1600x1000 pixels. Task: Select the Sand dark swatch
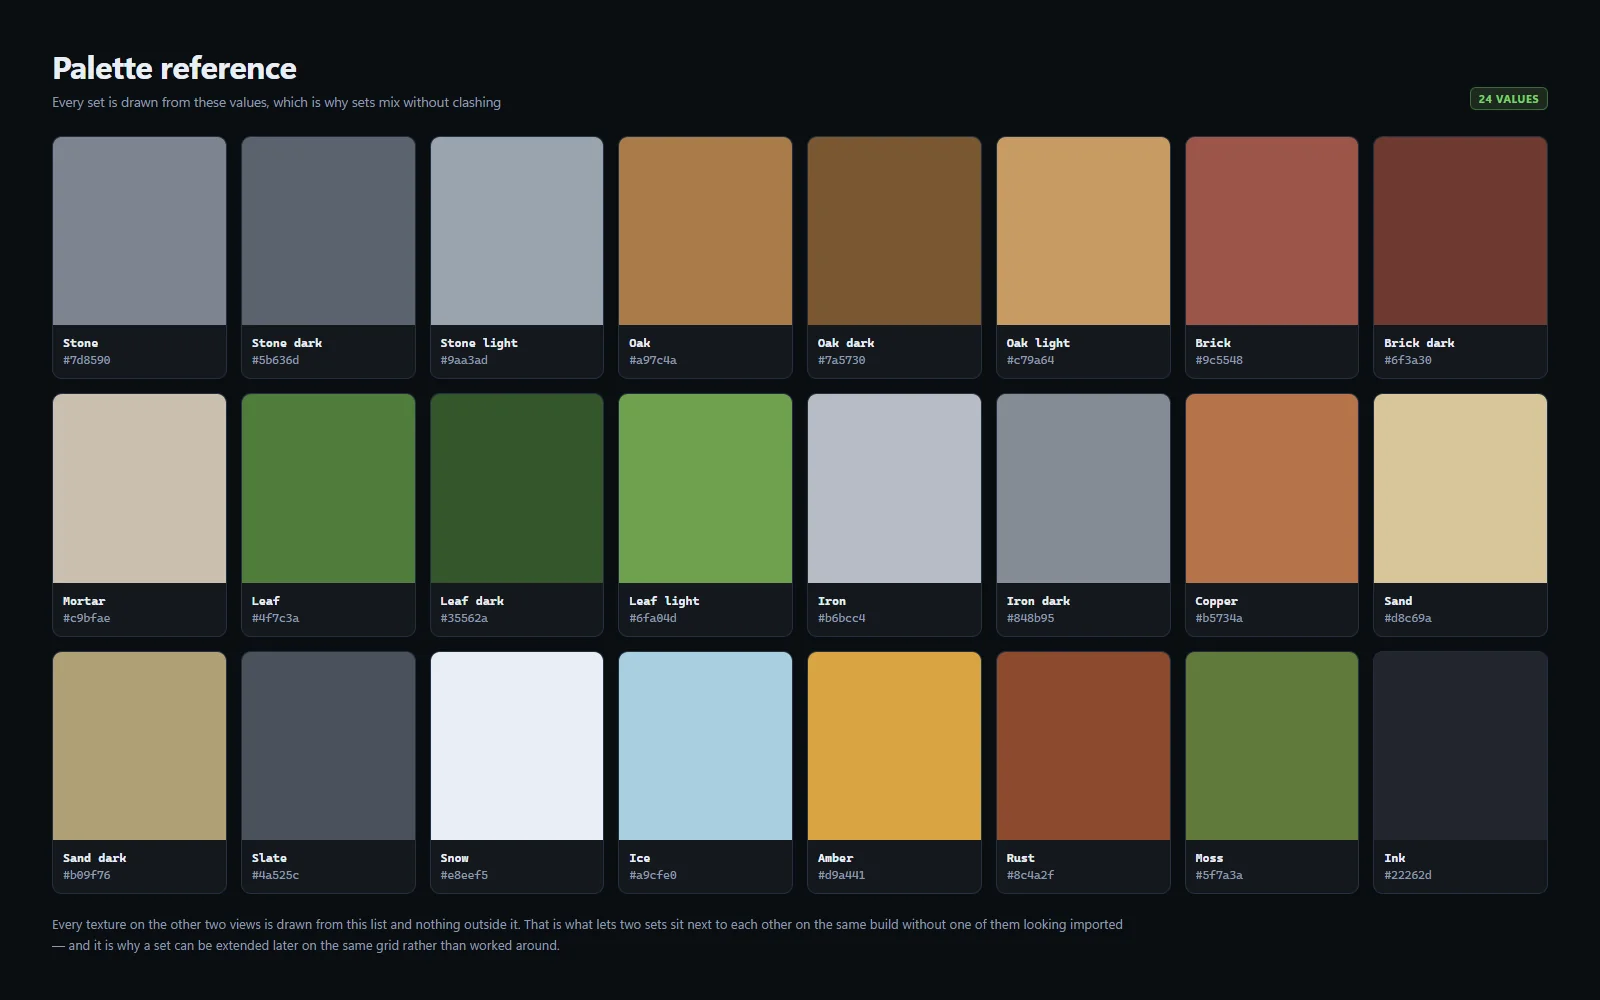pos(139,746)
